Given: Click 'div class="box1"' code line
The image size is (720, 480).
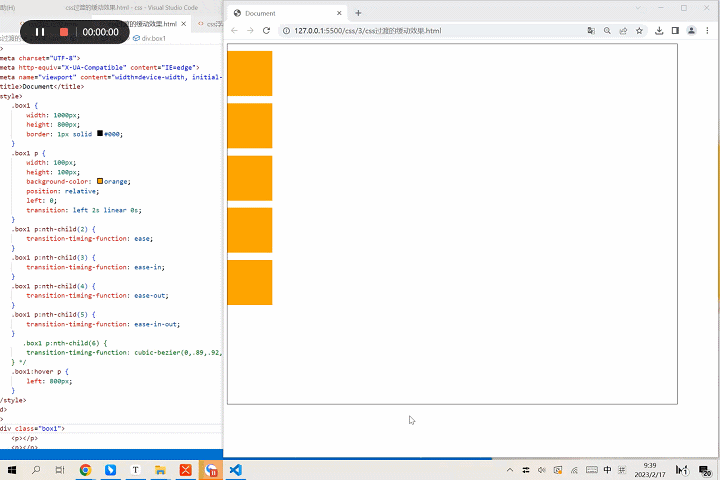Looking at the screenshot, I should click(x=32, y=428).
